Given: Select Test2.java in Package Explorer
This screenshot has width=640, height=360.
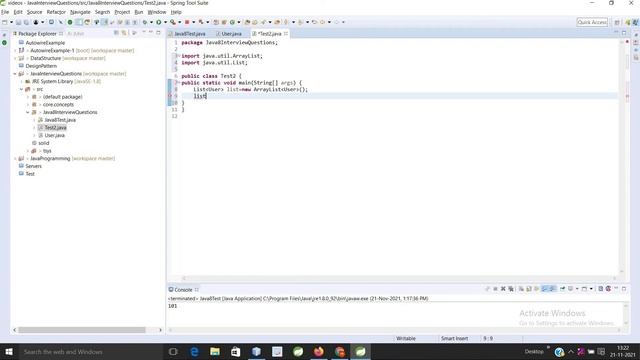Looking at the screenshot, I should point(55,128).
